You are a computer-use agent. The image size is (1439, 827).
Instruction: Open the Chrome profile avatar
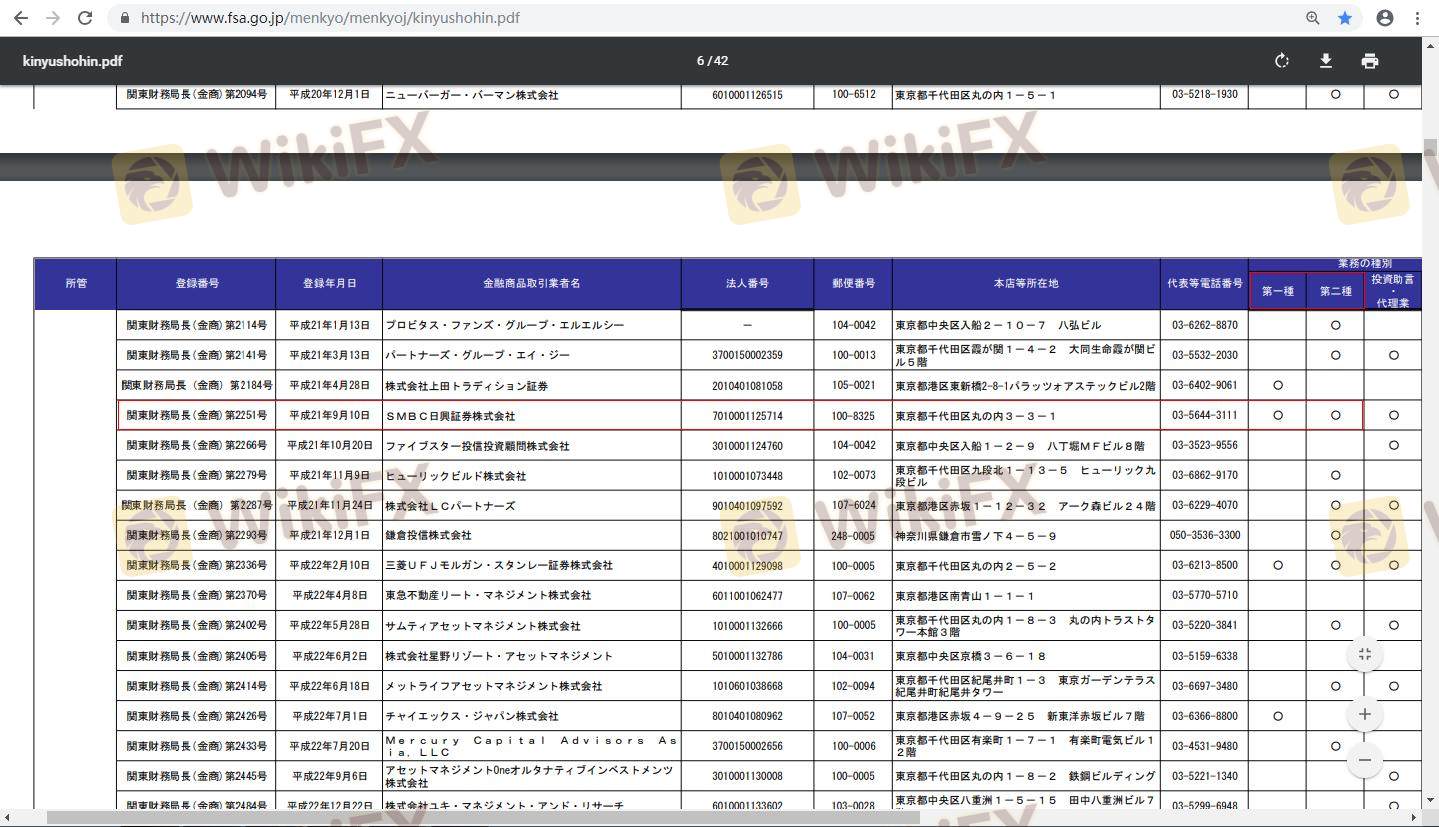1385,18
